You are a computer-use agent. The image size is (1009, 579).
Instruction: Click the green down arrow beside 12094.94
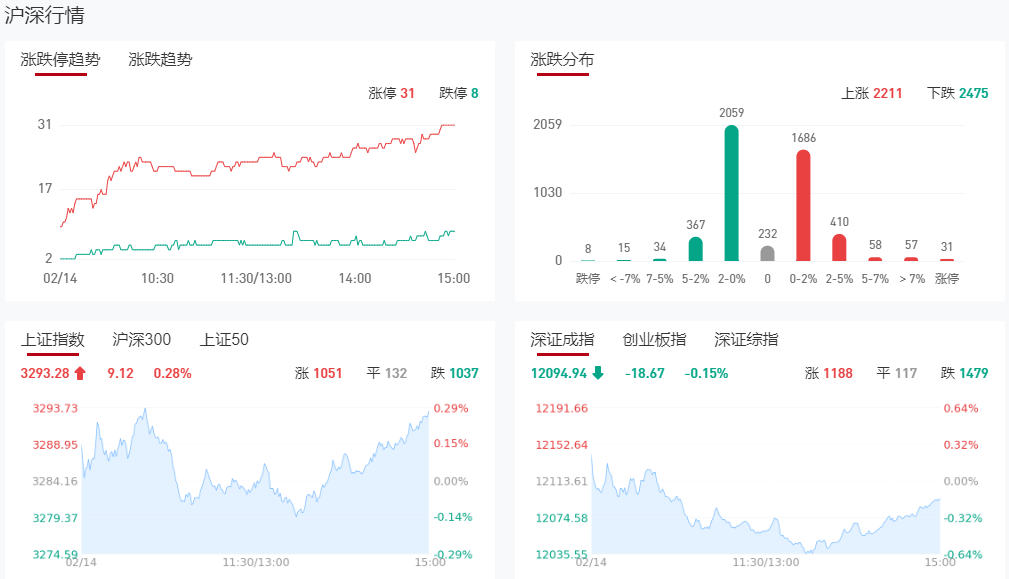(598, 373)
